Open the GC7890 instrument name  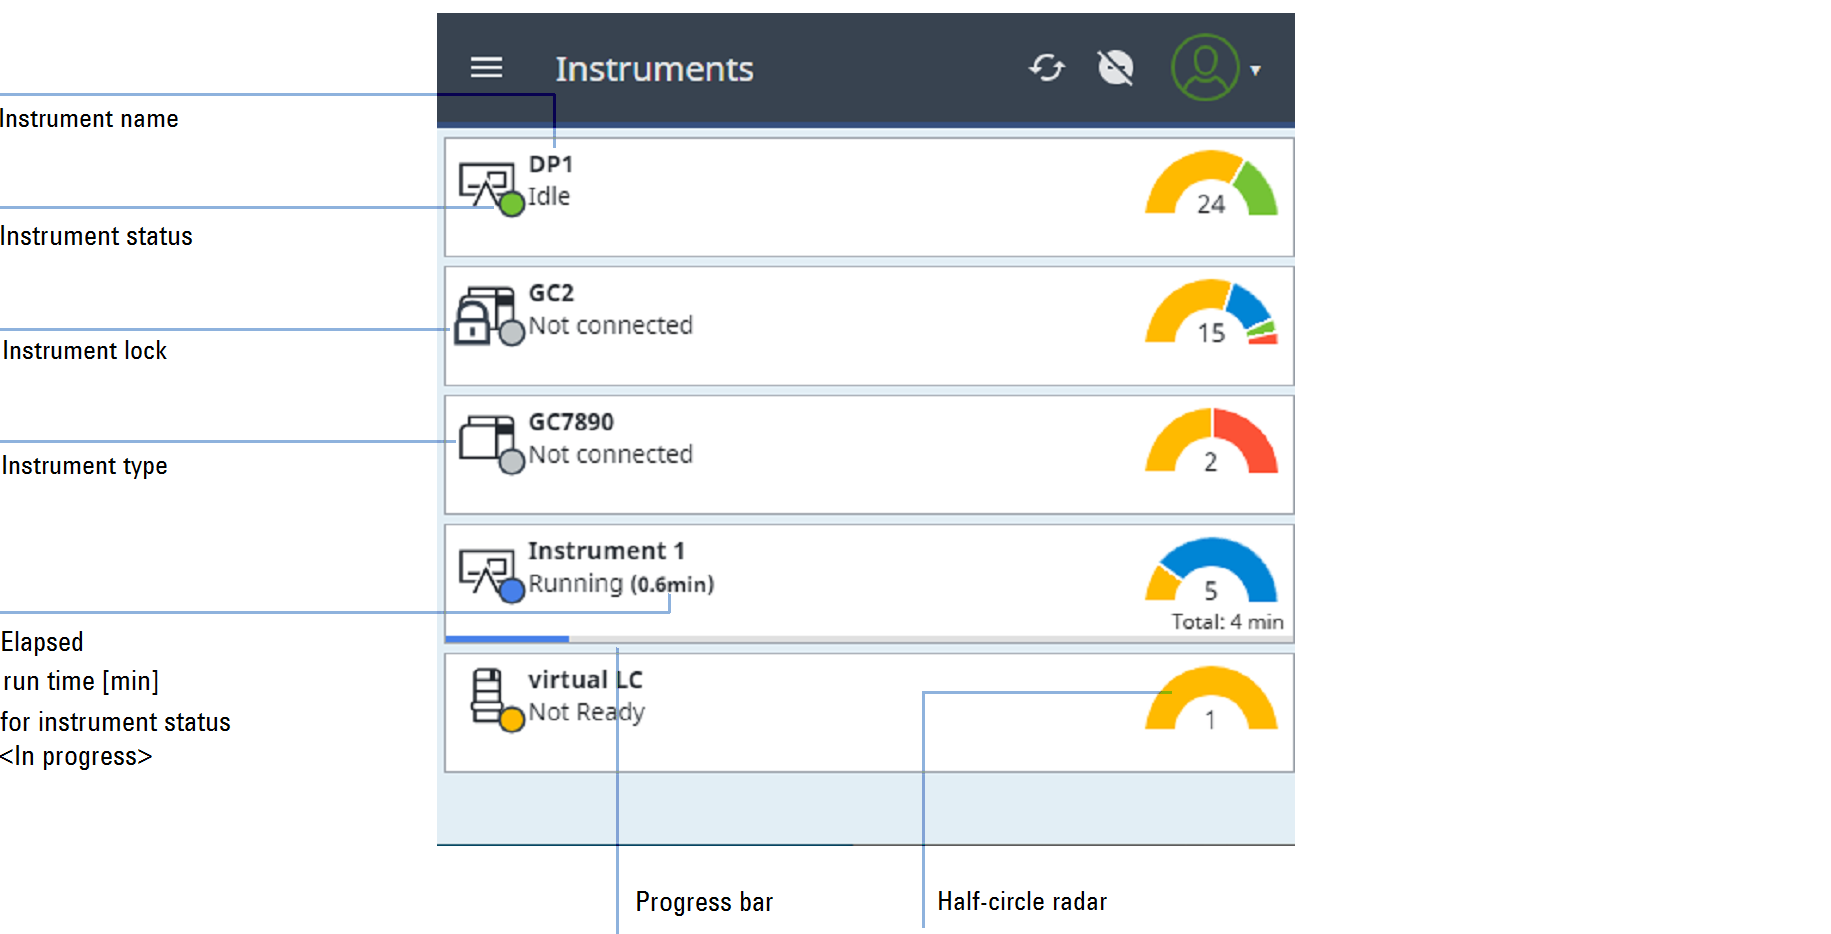[571, 422]
